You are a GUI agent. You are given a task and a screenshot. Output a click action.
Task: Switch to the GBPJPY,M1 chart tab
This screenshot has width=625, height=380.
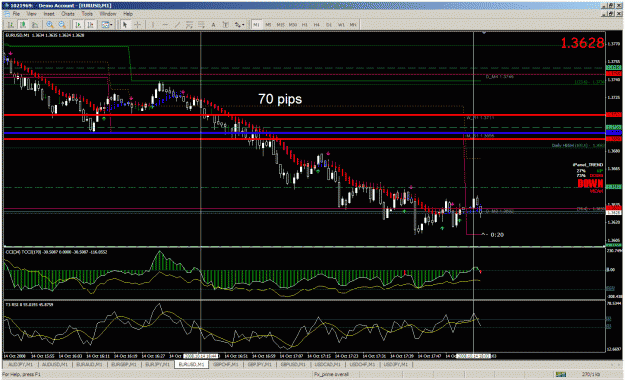pos(259,364)
